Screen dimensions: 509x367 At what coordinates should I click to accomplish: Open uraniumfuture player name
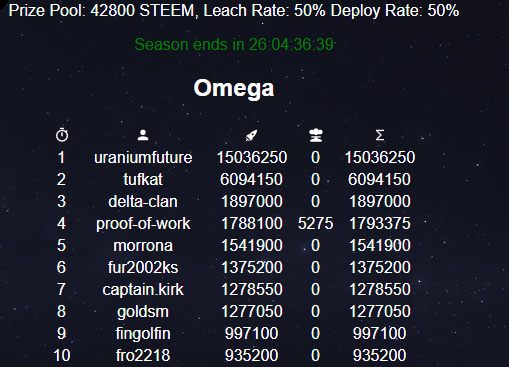pos(143,157)
